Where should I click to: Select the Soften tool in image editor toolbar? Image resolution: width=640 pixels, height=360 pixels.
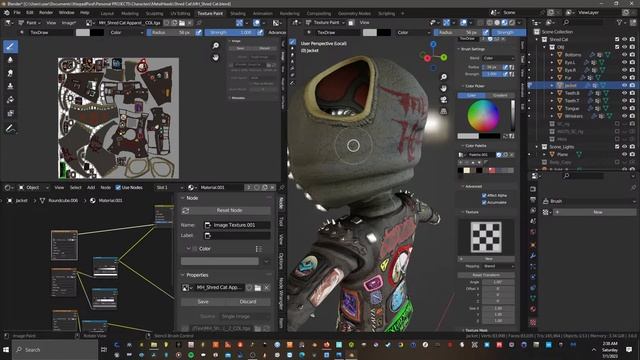[11, 60]
